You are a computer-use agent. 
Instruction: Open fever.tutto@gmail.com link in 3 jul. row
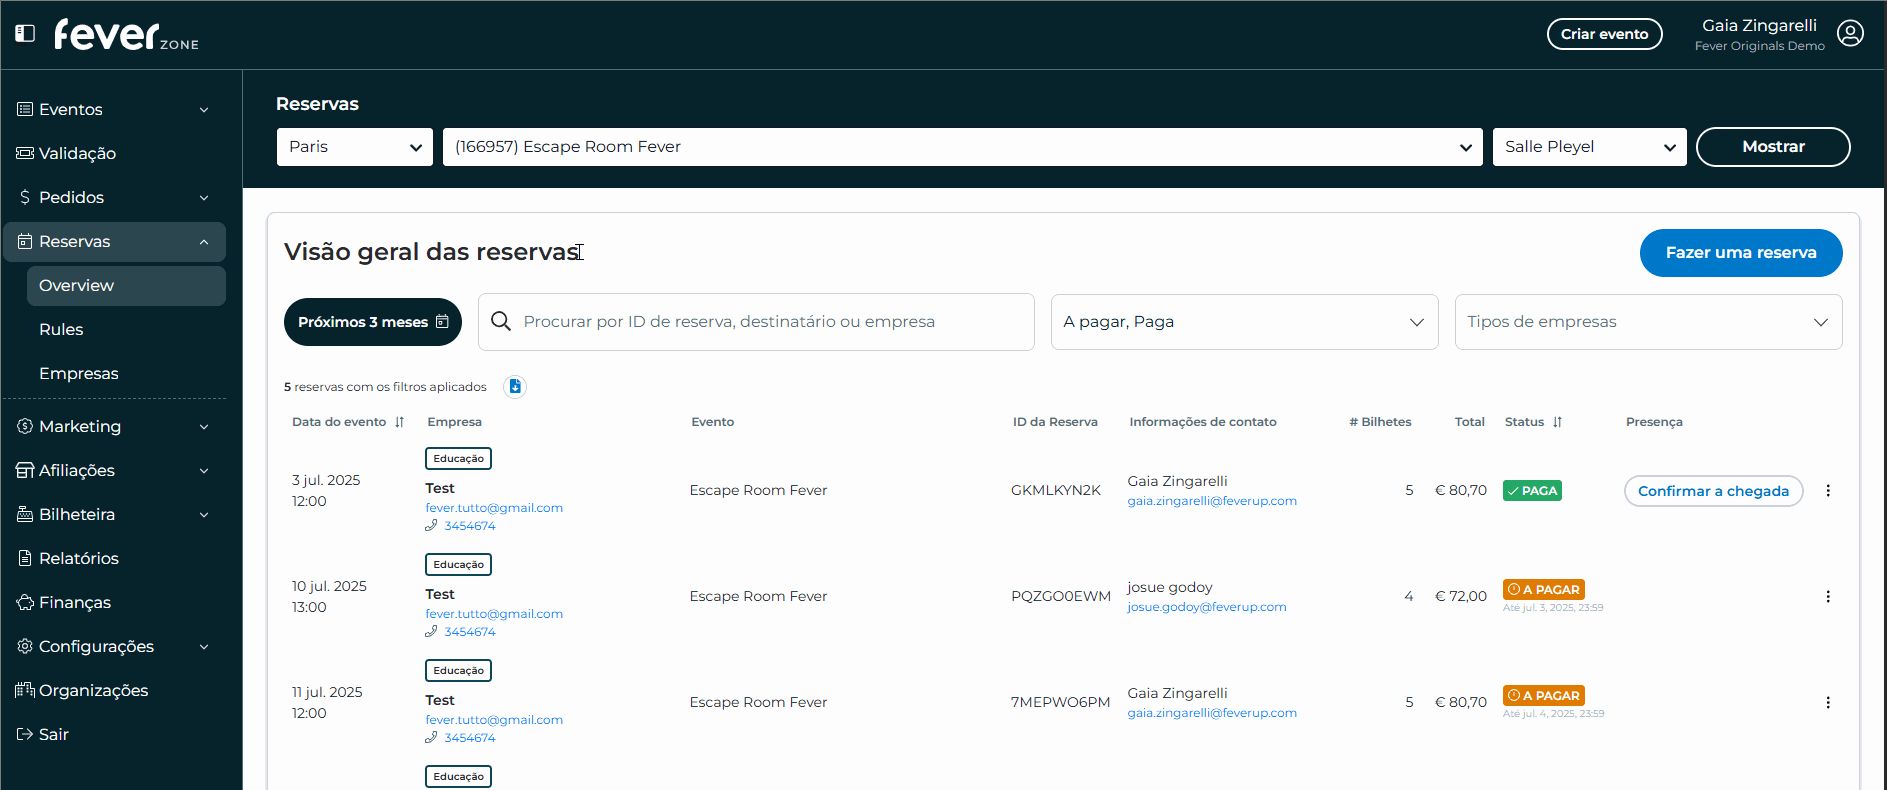click(494, 508)
